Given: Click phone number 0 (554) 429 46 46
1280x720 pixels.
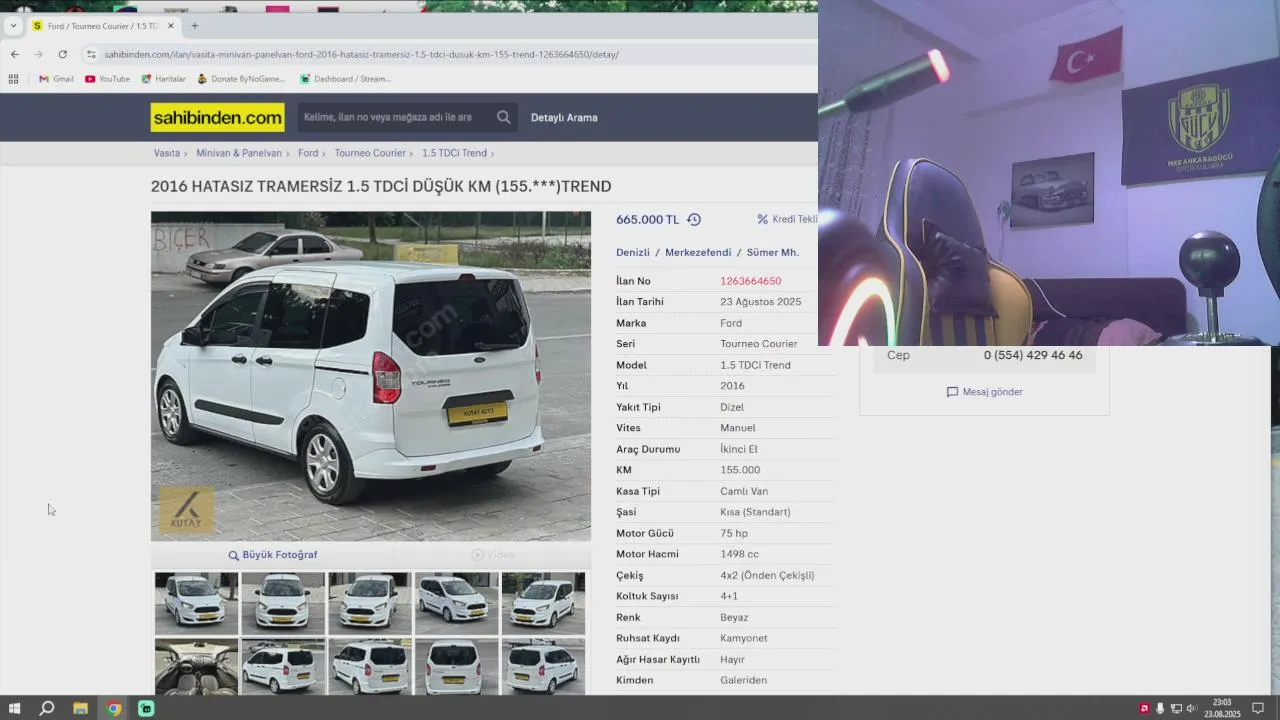Looking at the screenshot, I should 1033,355.
